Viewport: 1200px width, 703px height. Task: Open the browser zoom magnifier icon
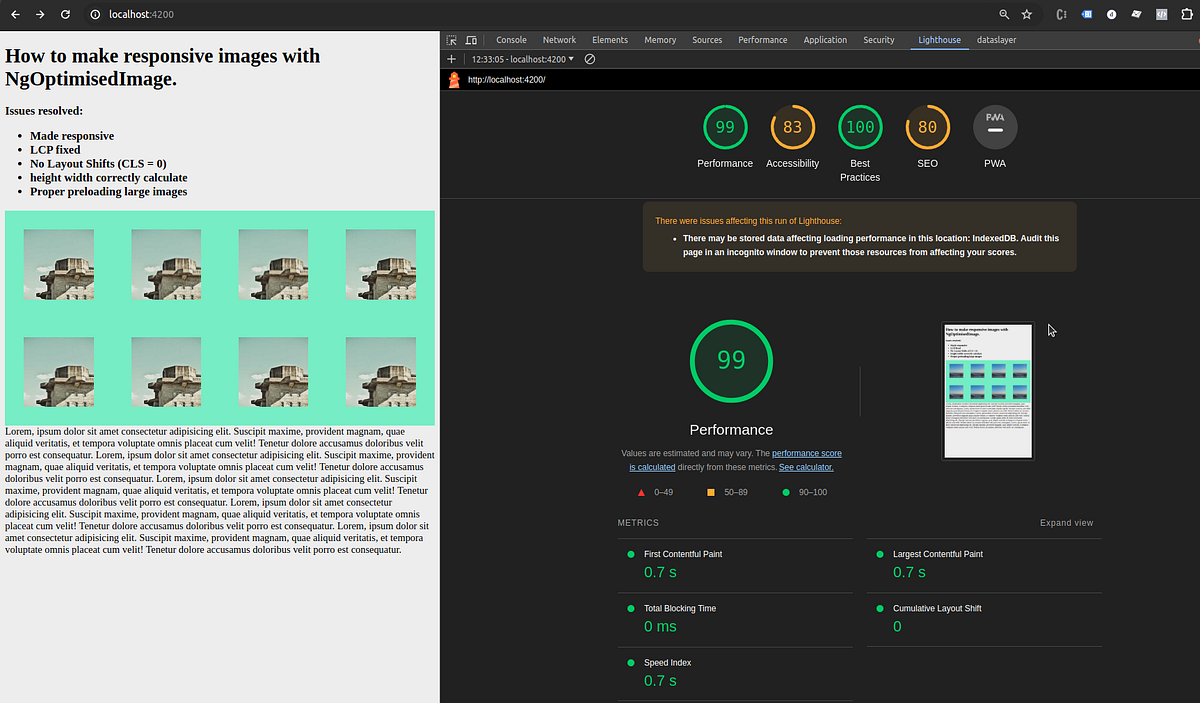coord(1004,14)
